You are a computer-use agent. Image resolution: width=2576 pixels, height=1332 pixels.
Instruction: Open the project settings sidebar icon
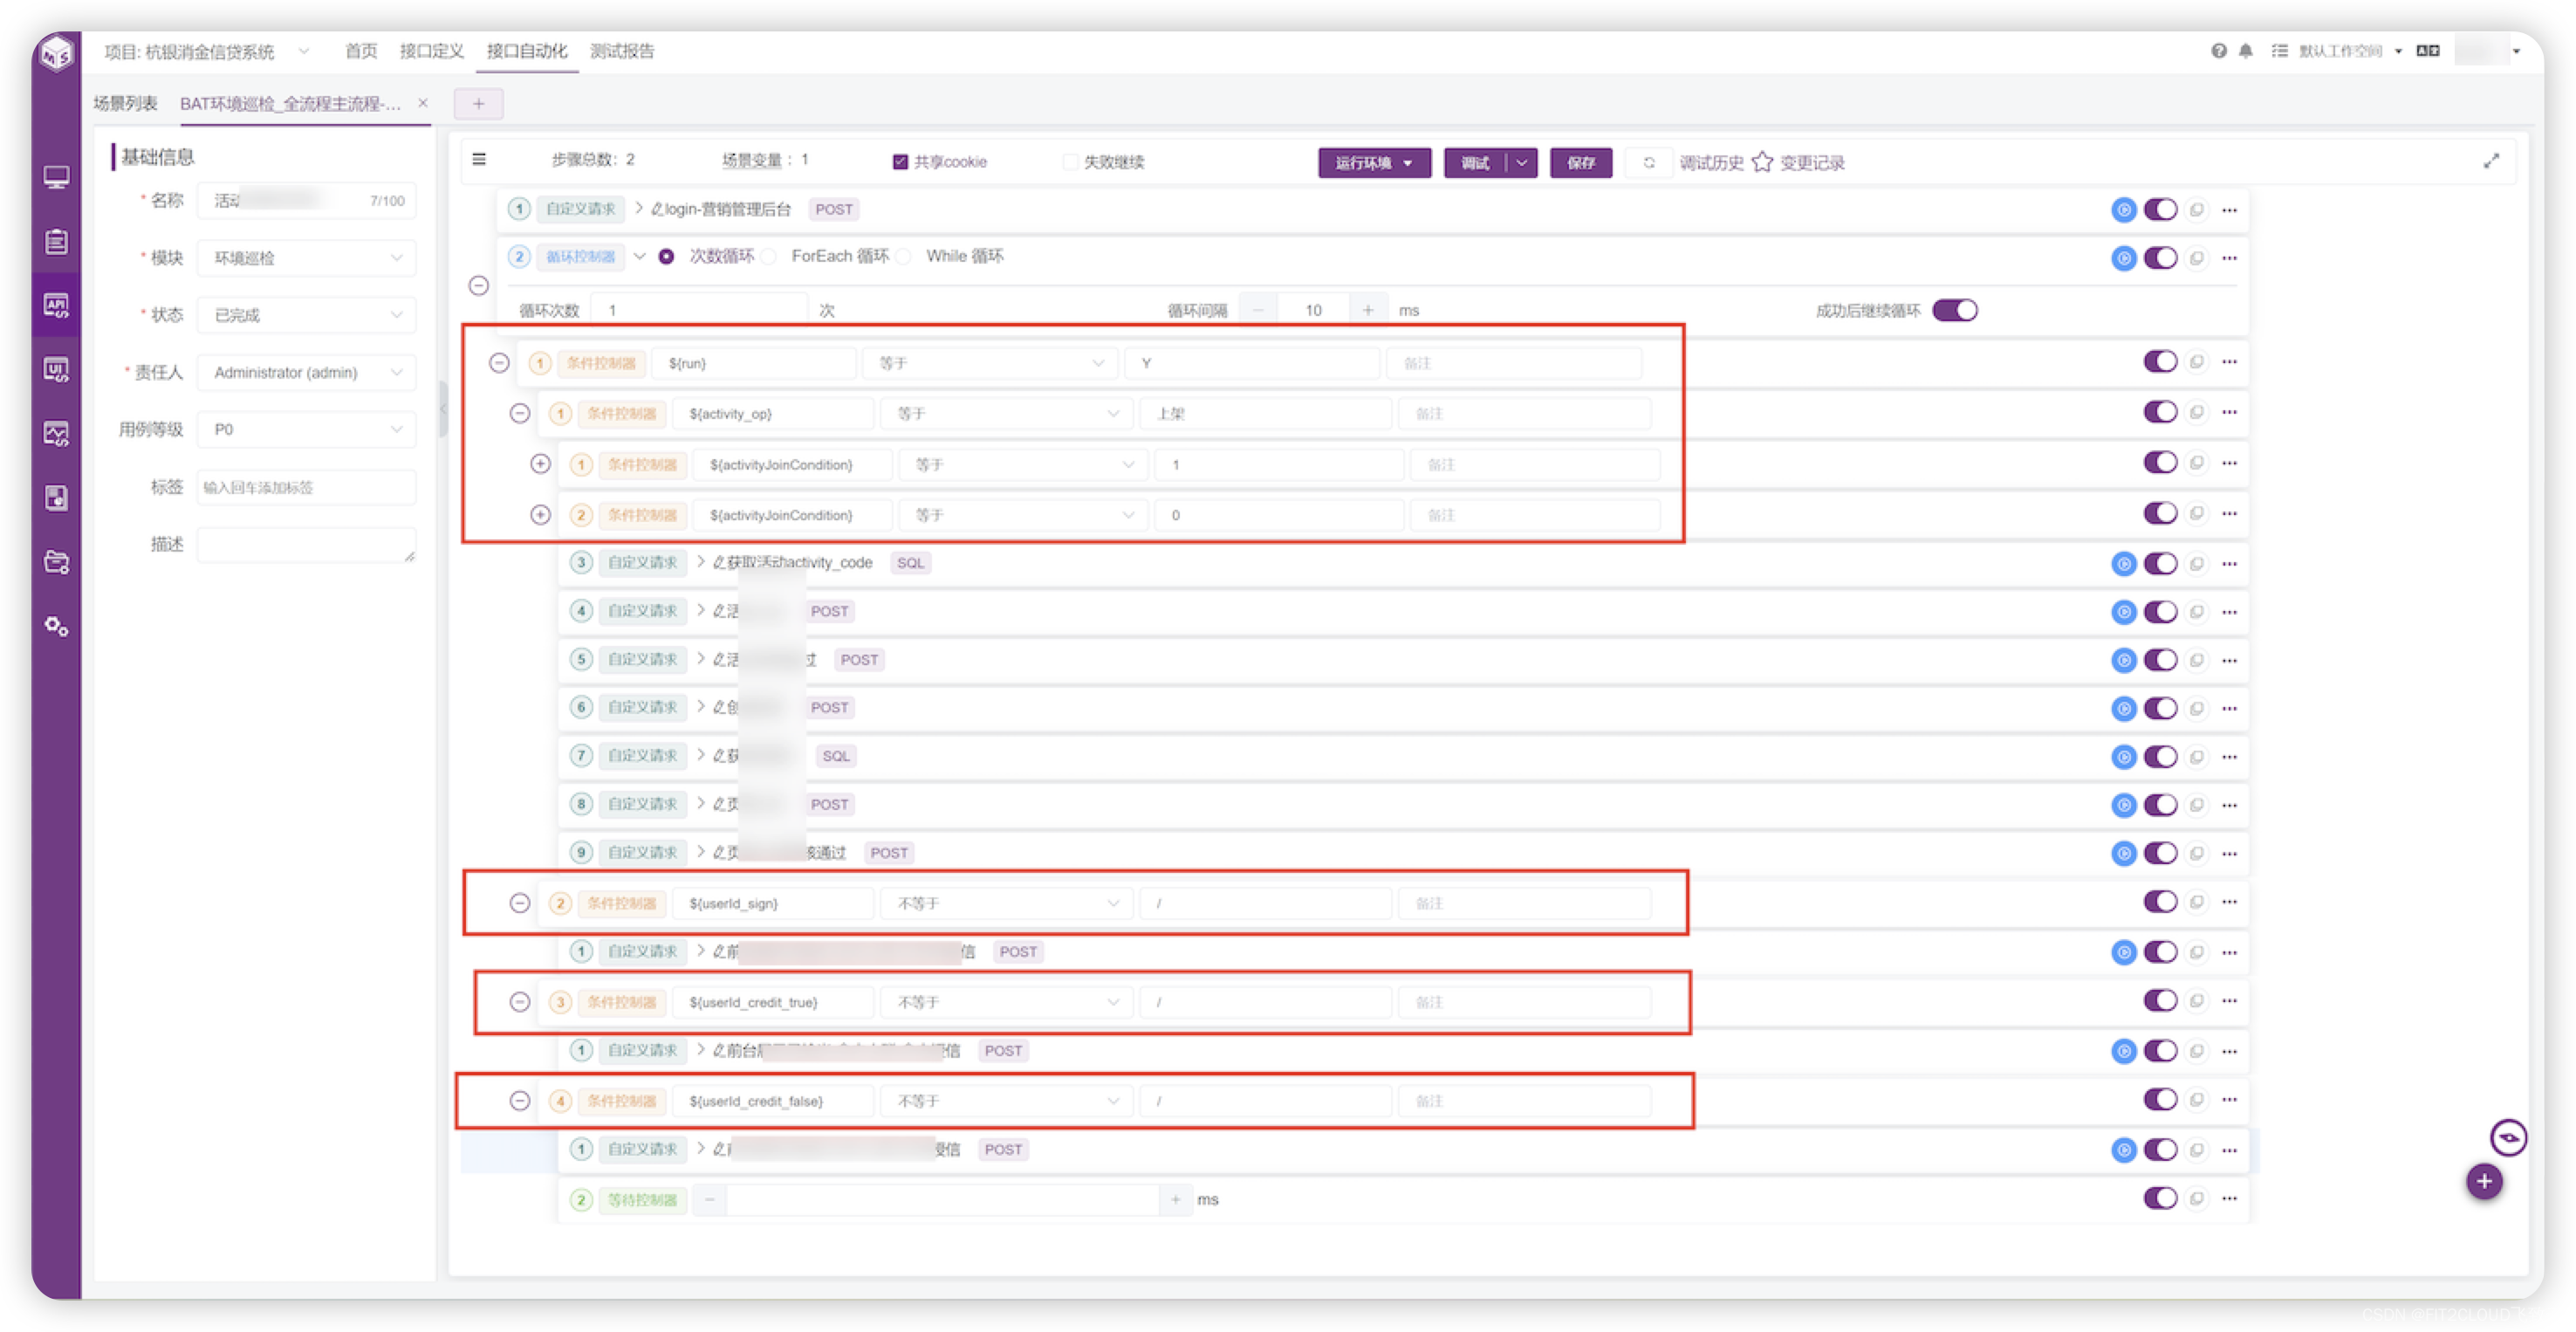pos(56,562)
